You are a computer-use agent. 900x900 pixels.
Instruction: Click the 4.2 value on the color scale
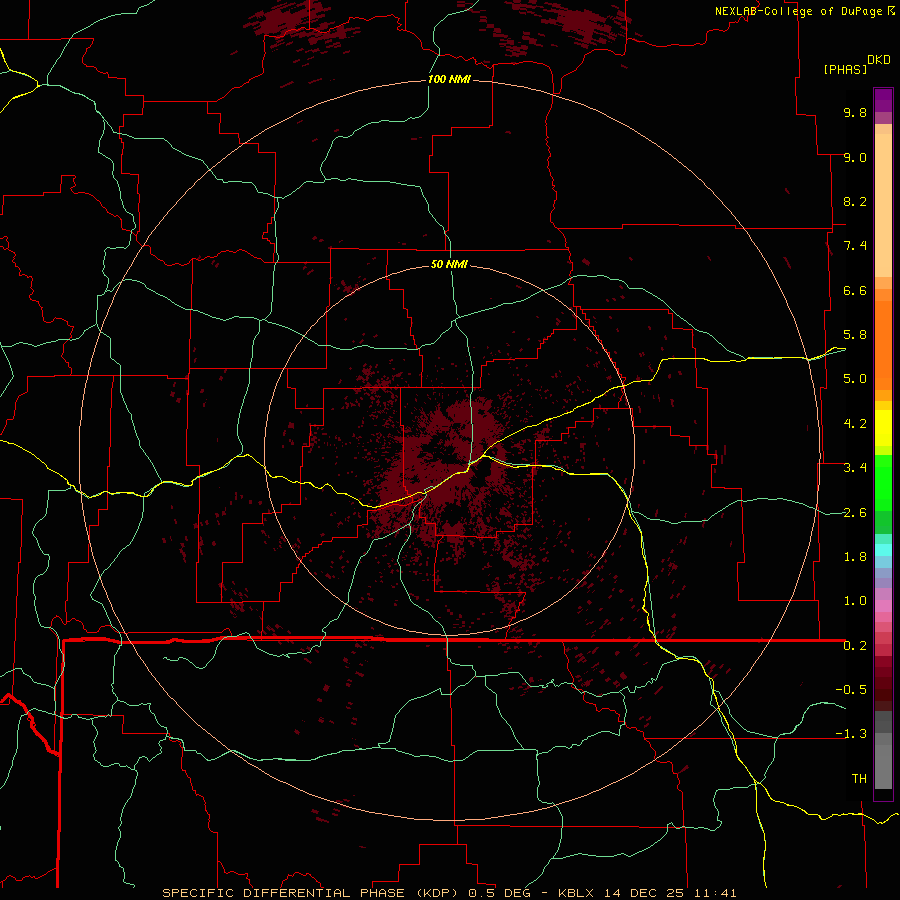point(855,424)
